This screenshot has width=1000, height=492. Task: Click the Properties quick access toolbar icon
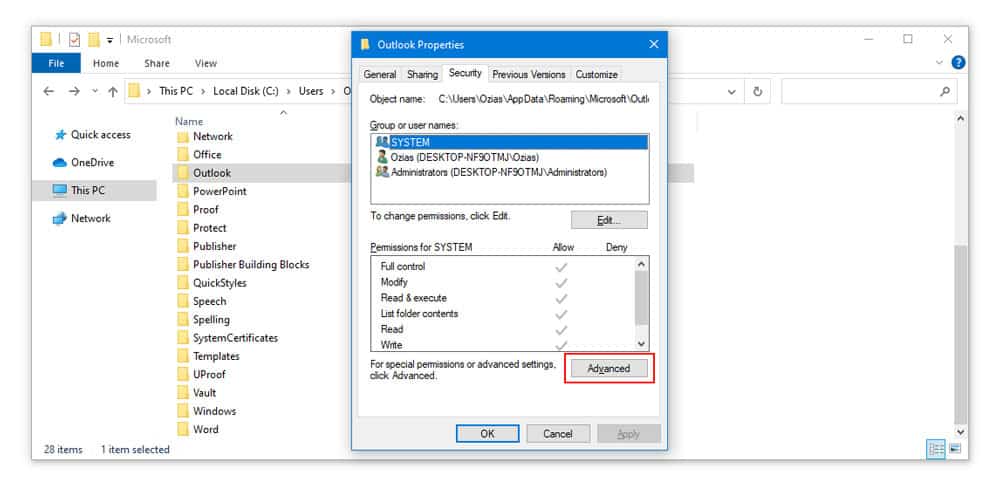(x=74, y=40)
